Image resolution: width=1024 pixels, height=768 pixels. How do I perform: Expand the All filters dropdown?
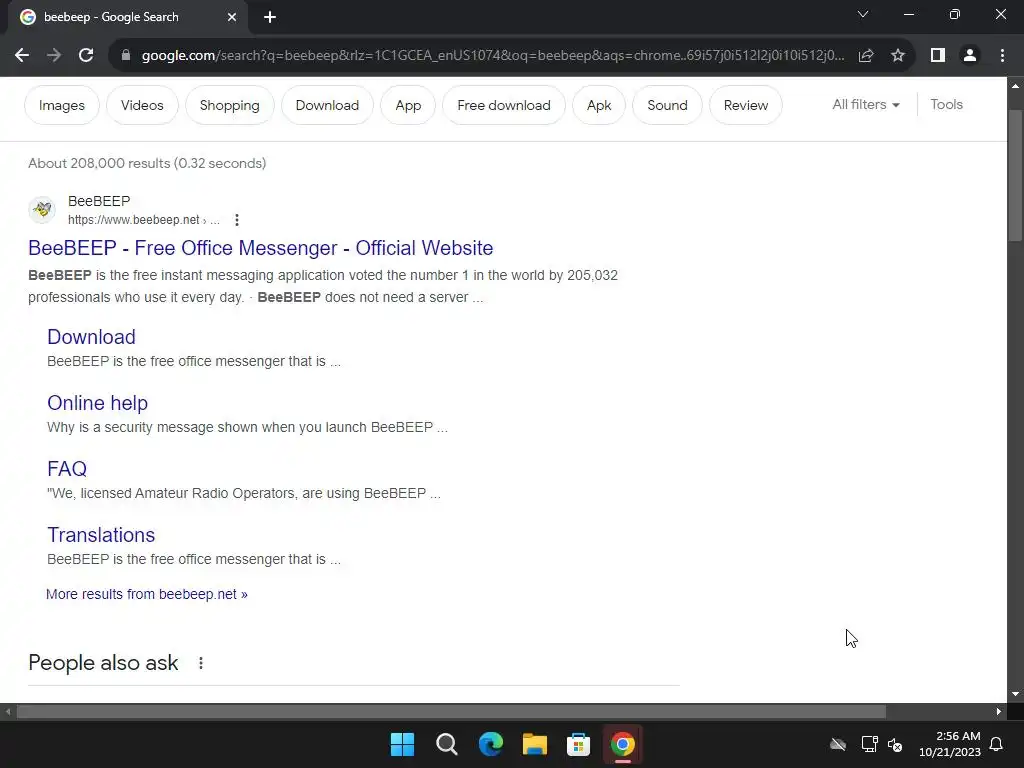tap(866, 104)
